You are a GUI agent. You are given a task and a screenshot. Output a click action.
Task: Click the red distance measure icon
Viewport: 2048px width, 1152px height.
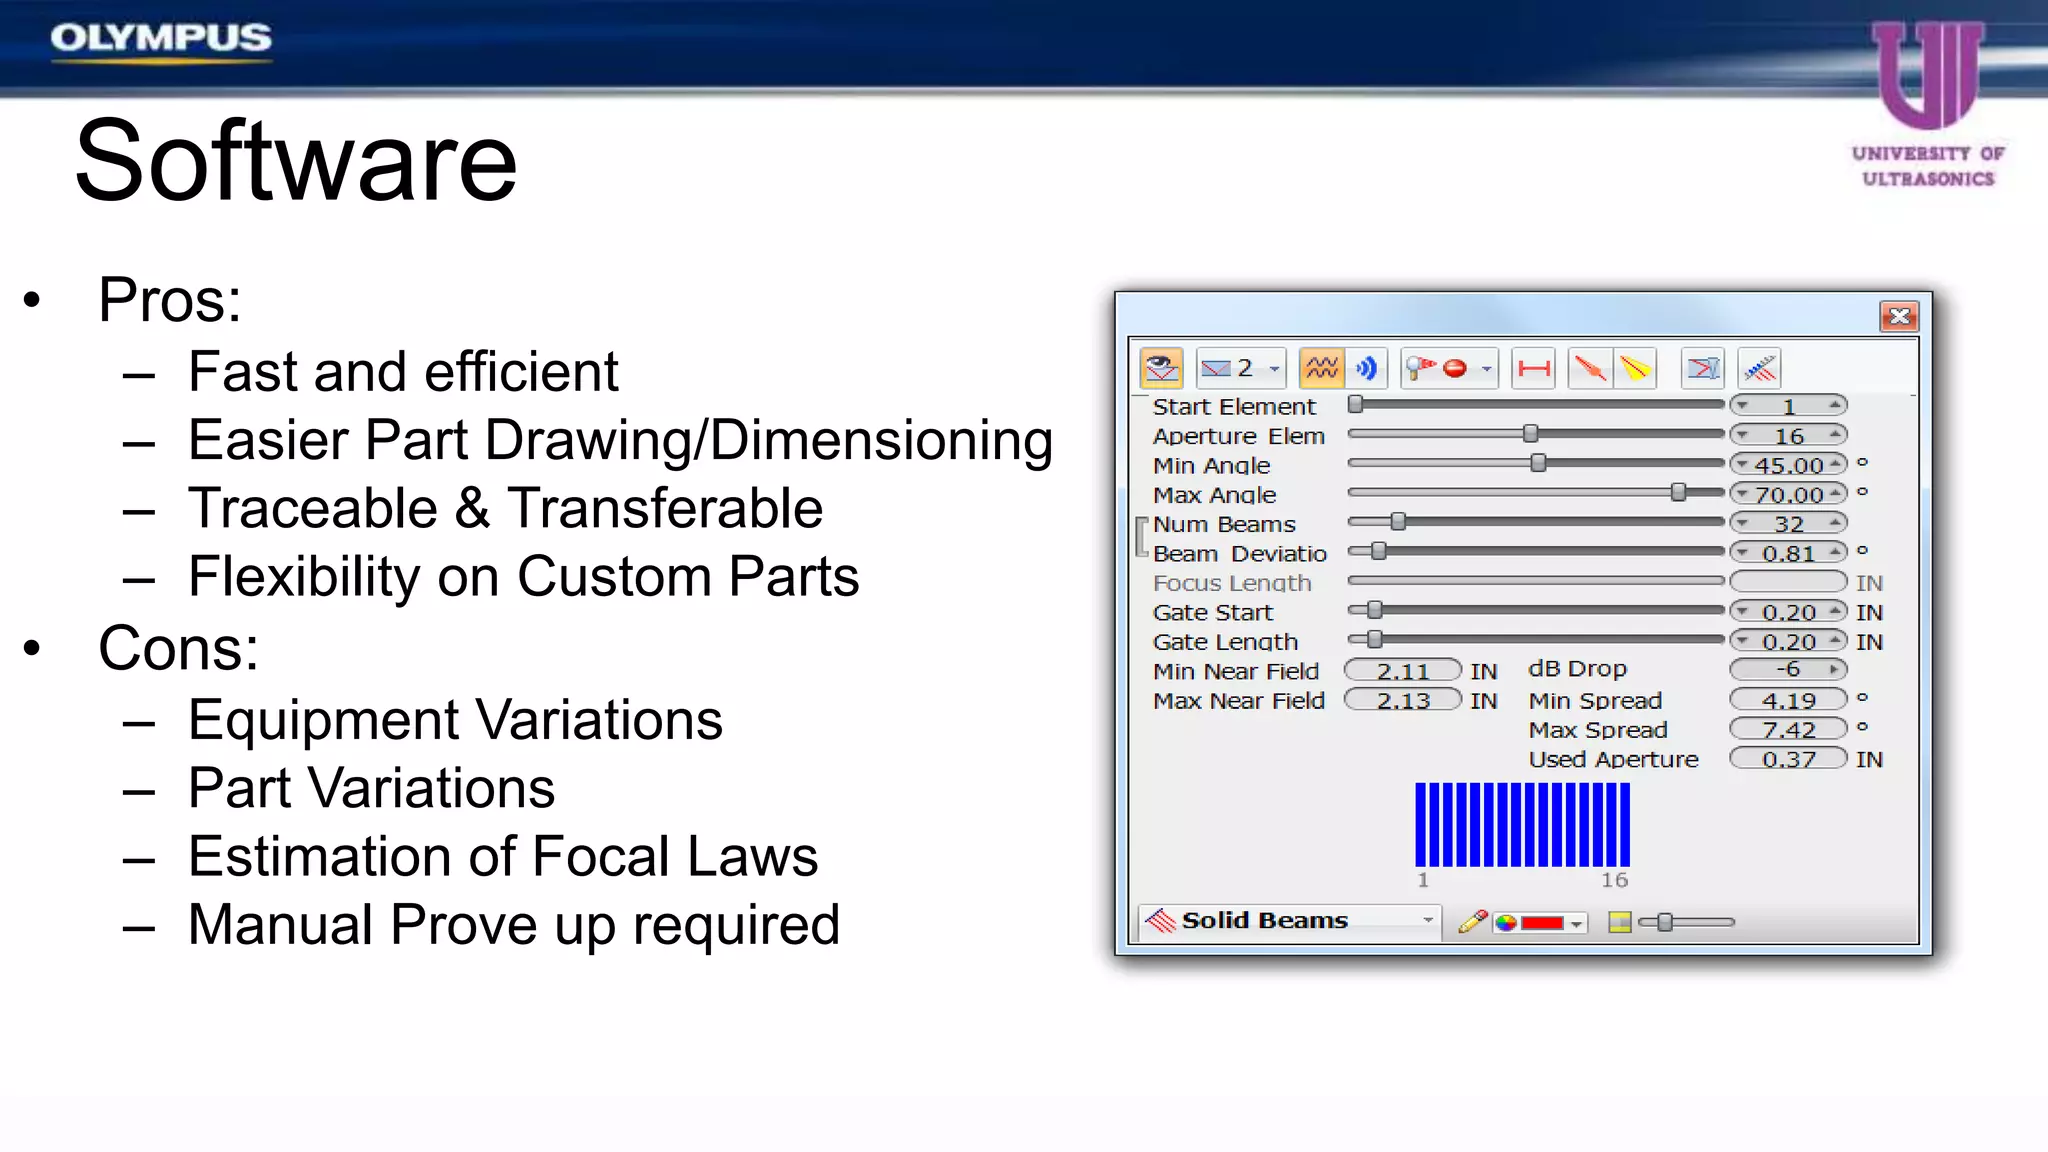1534,369
